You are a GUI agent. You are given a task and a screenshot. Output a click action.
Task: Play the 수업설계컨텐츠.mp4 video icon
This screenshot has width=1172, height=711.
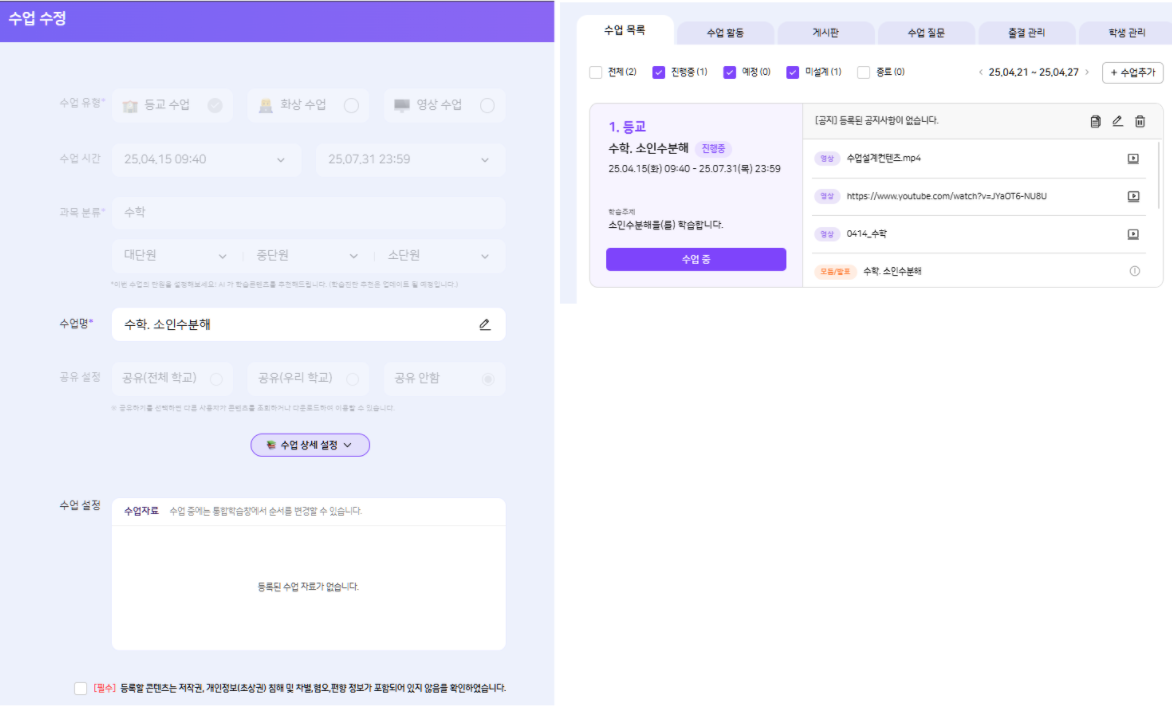[1133, 158]
